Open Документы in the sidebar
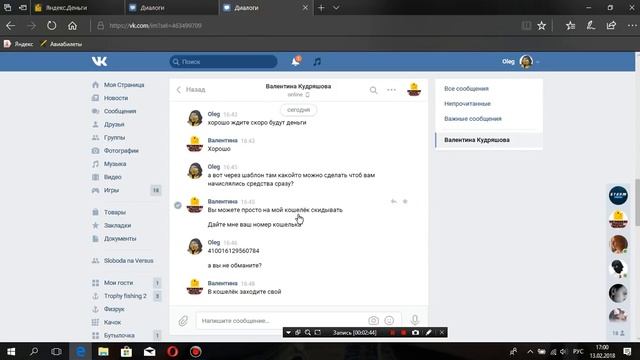Screen dimensions: 640x360 (x=120, y=238)
